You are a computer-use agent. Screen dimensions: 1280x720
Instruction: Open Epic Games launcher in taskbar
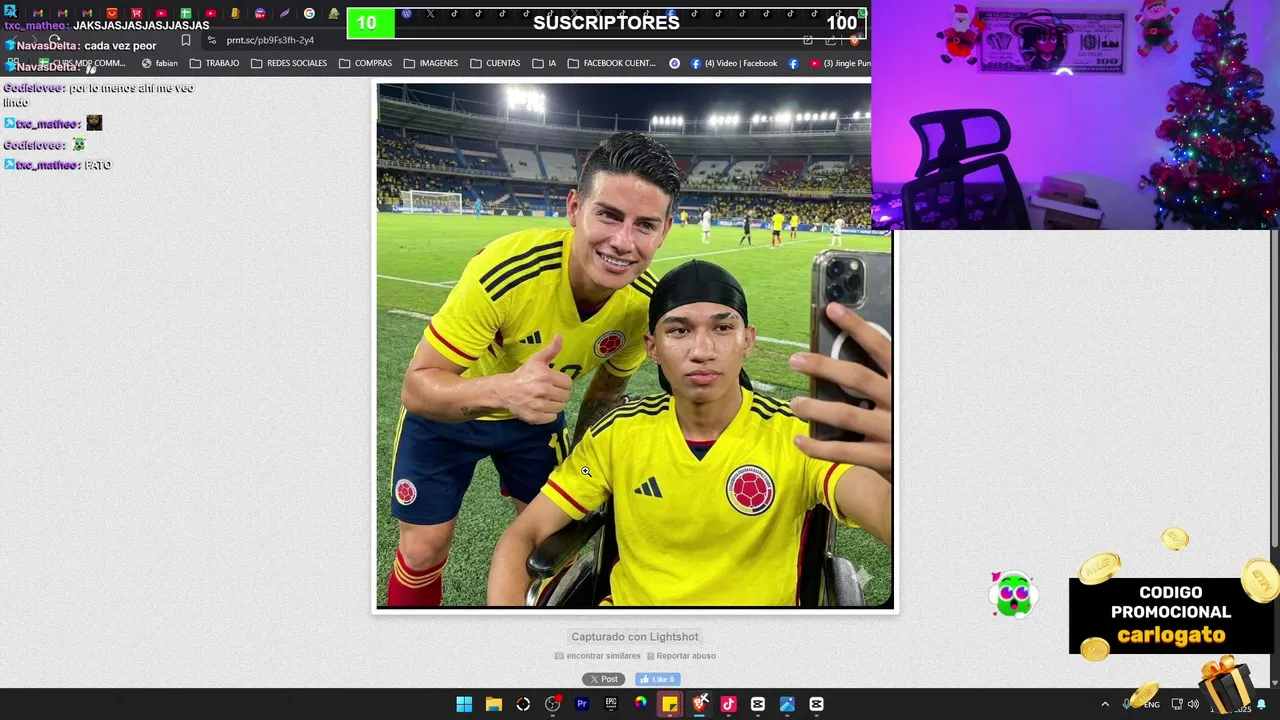click(x=611, y=704)
